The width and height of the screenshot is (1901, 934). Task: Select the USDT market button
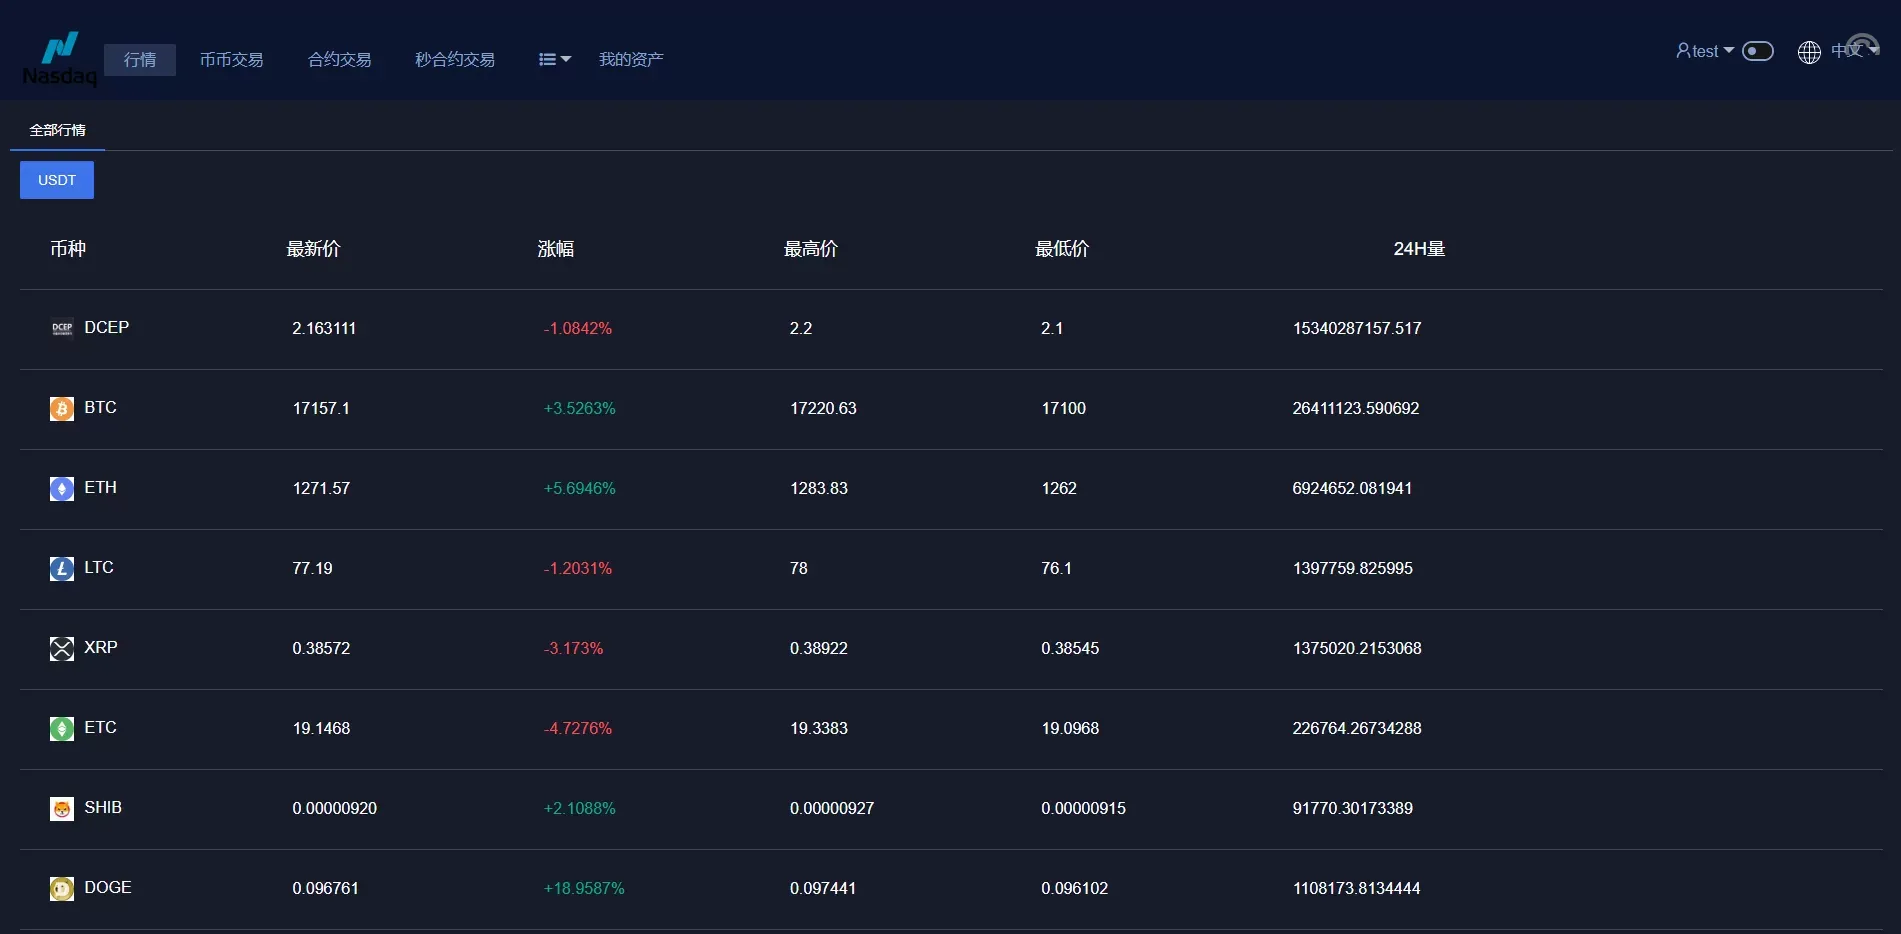pos(57,180)
